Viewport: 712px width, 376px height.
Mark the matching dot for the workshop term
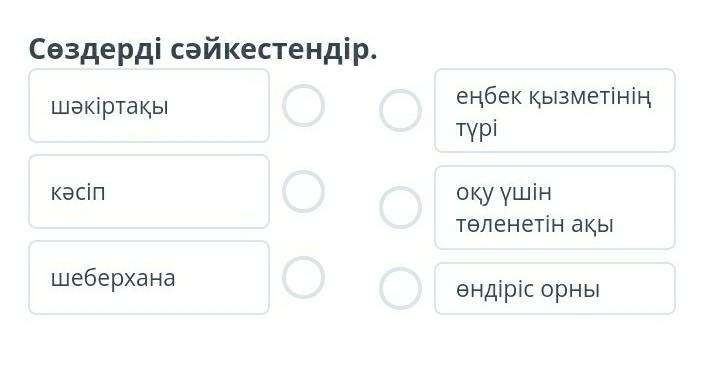(x=303, y=277)
